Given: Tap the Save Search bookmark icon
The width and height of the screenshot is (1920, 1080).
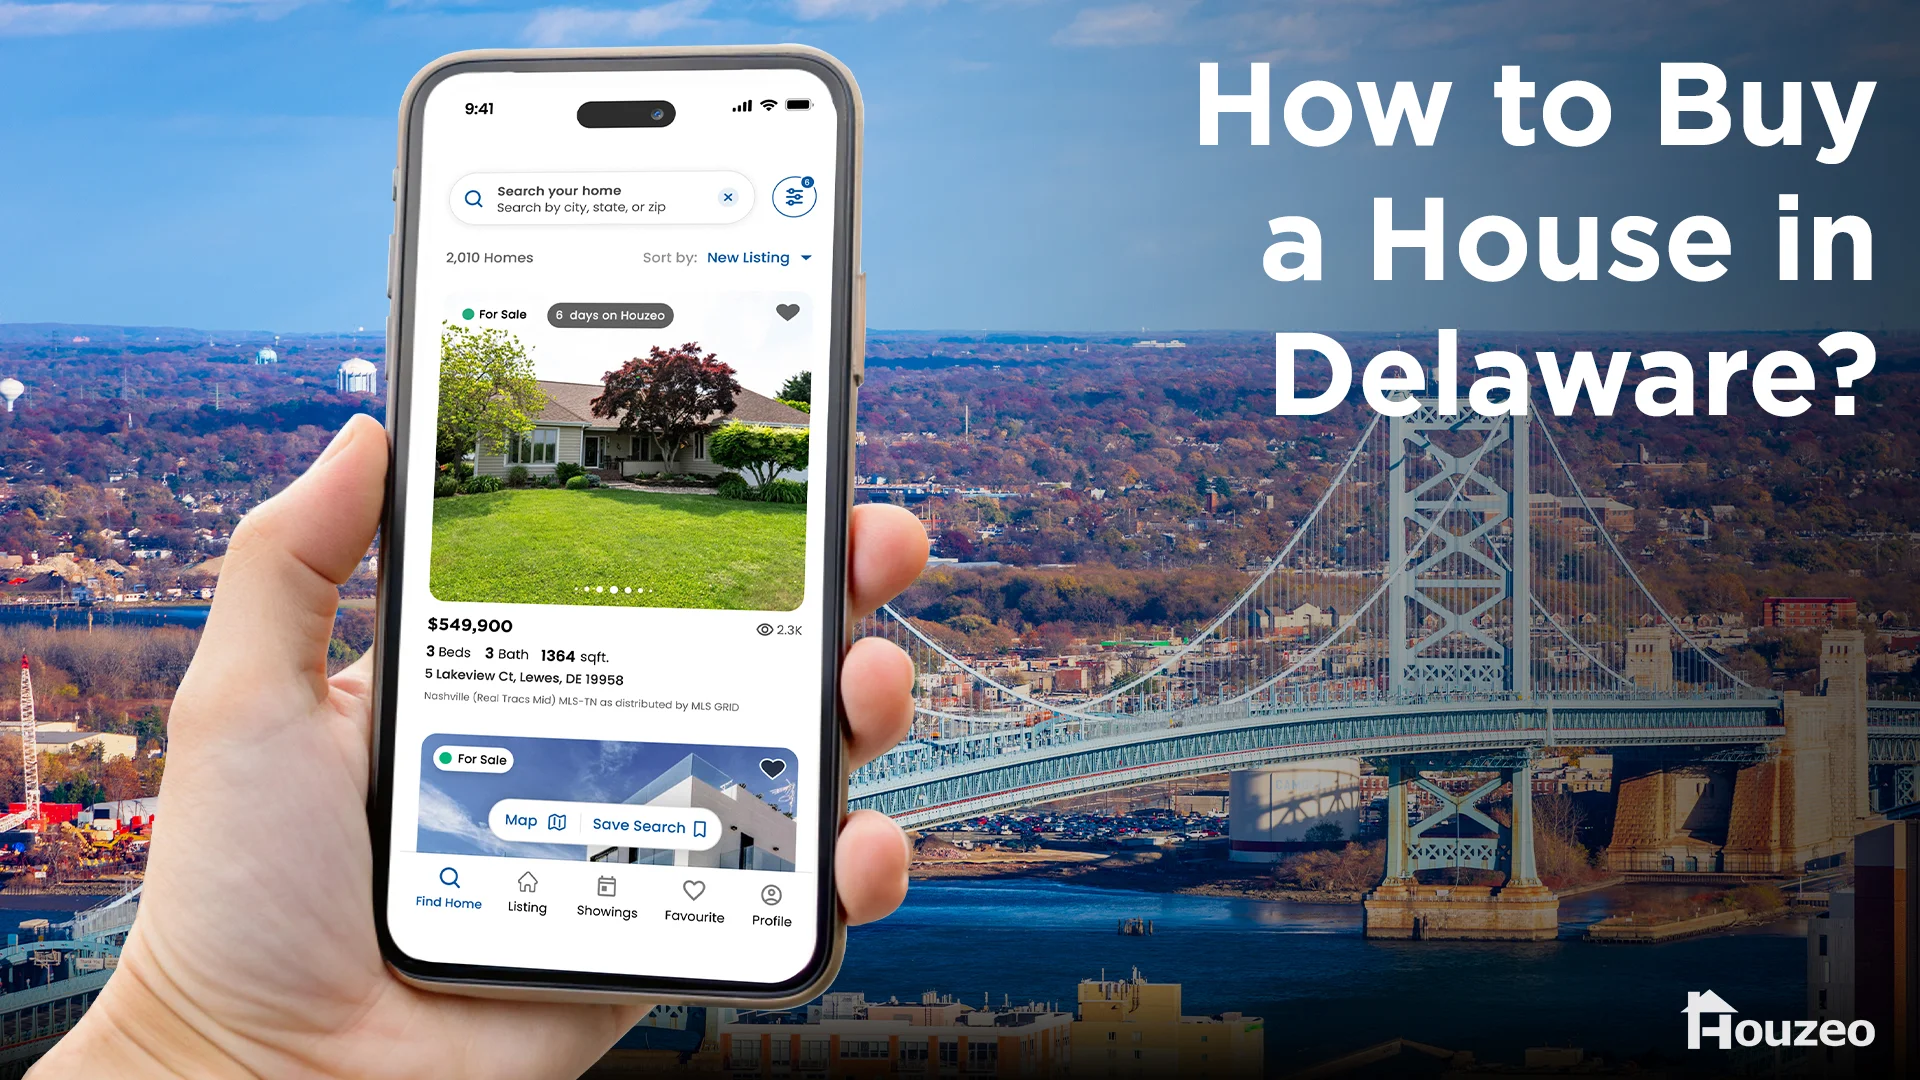Looking at the screenshot, I should click(x=698, y=825).
